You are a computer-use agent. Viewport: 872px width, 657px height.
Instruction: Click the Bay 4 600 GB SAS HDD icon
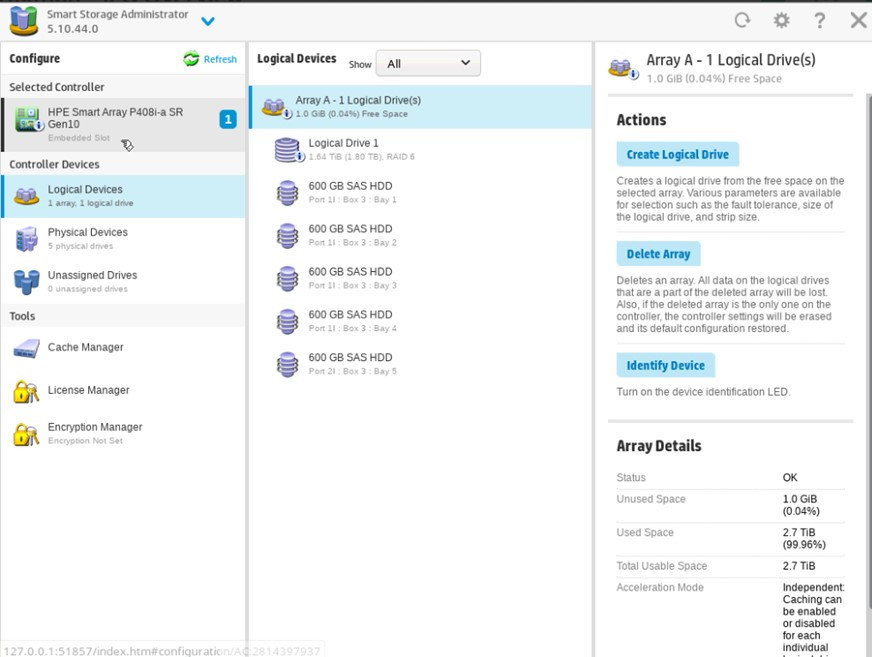click(x=288, y=321)
